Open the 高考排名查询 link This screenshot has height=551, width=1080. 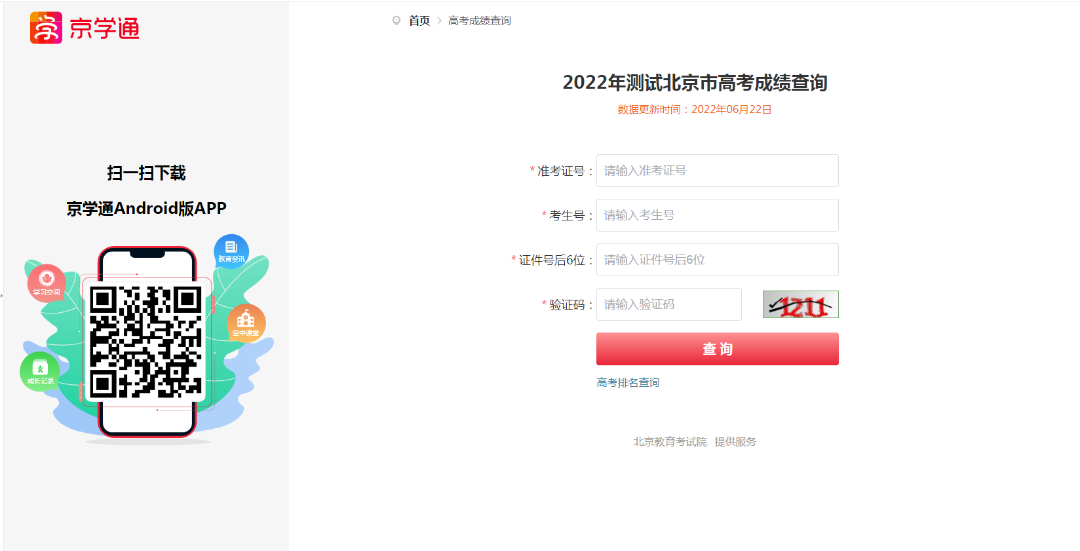tap(628, 383)
